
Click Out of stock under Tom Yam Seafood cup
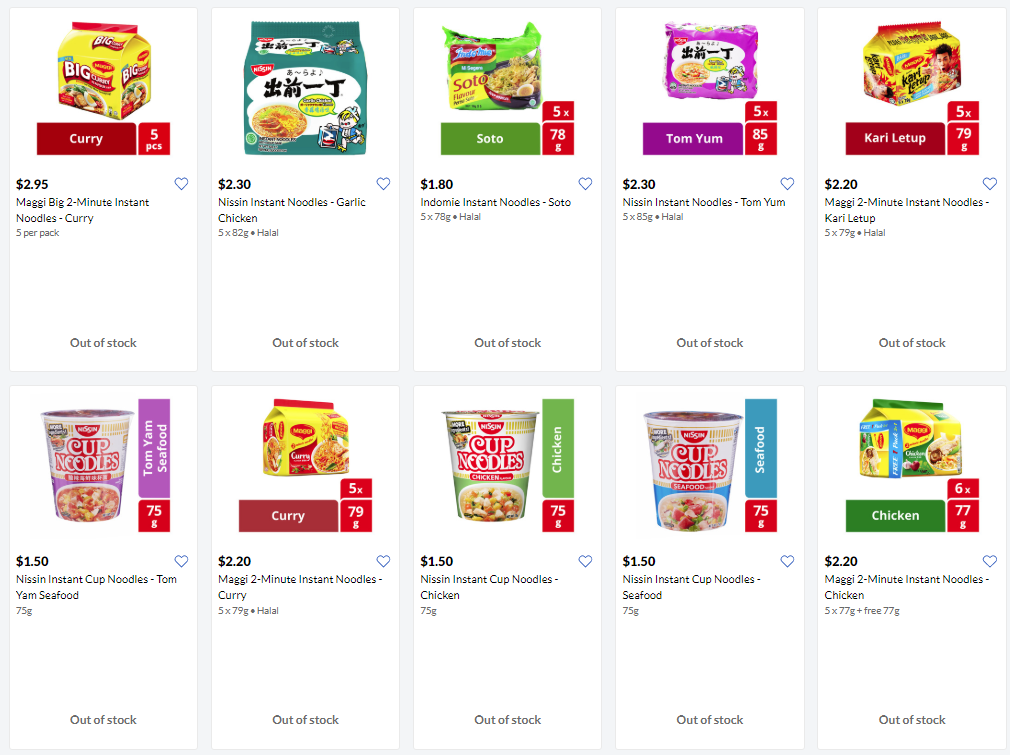103,720
